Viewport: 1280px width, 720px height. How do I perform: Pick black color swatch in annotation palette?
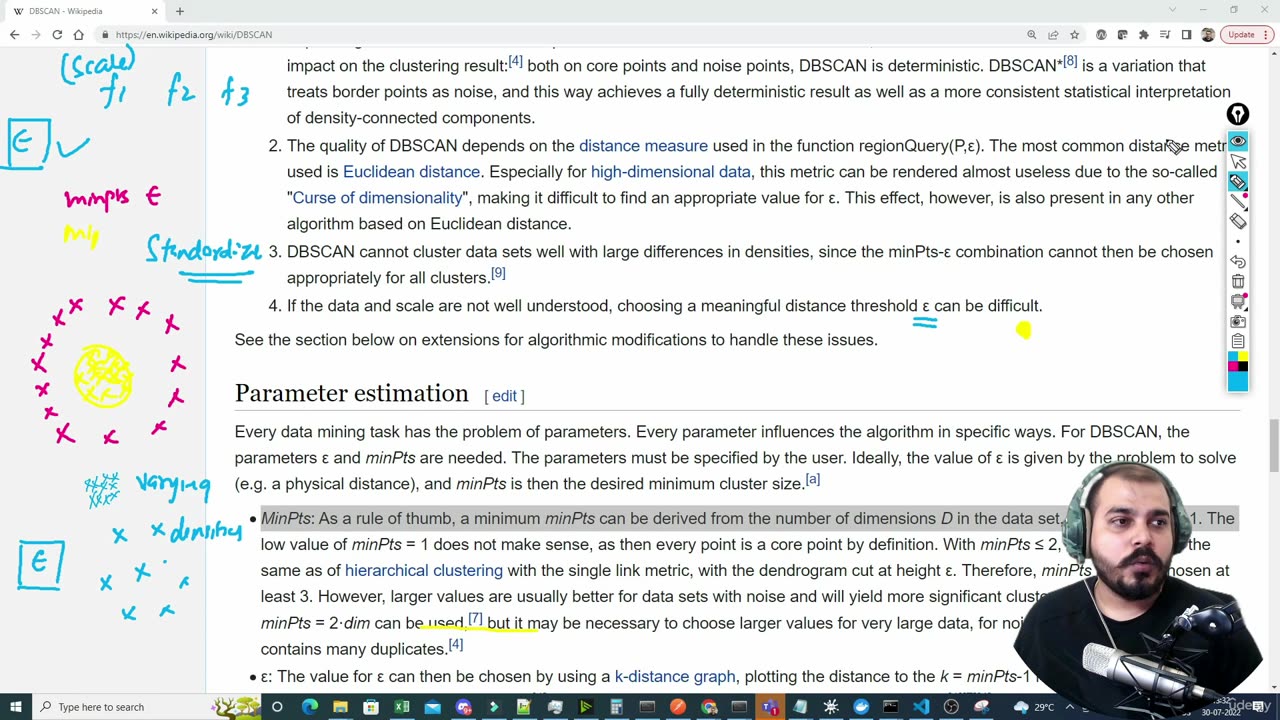[1243, 366]
